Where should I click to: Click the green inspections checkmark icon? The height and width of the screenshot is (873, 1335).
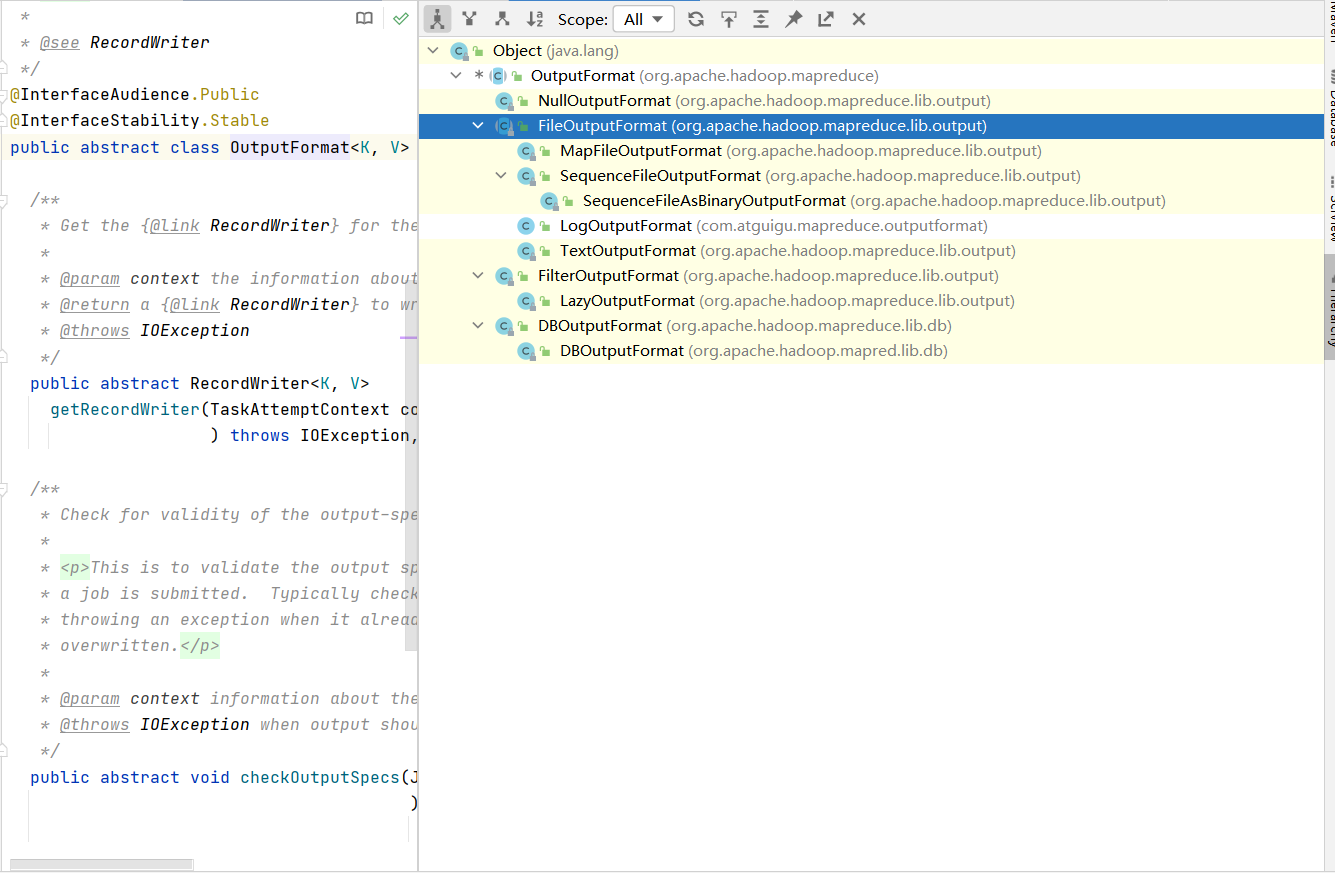(x=400, y=18)
